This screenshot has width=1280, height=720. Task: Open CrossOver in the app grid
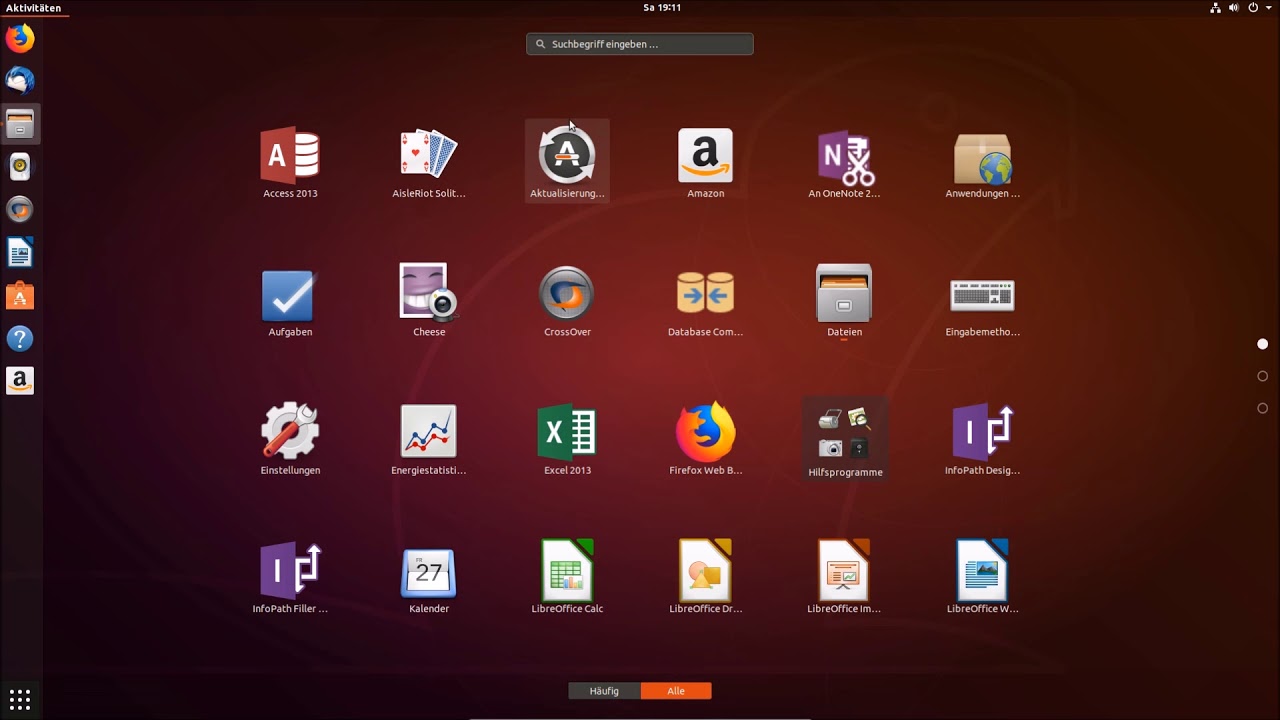(567, 301)
